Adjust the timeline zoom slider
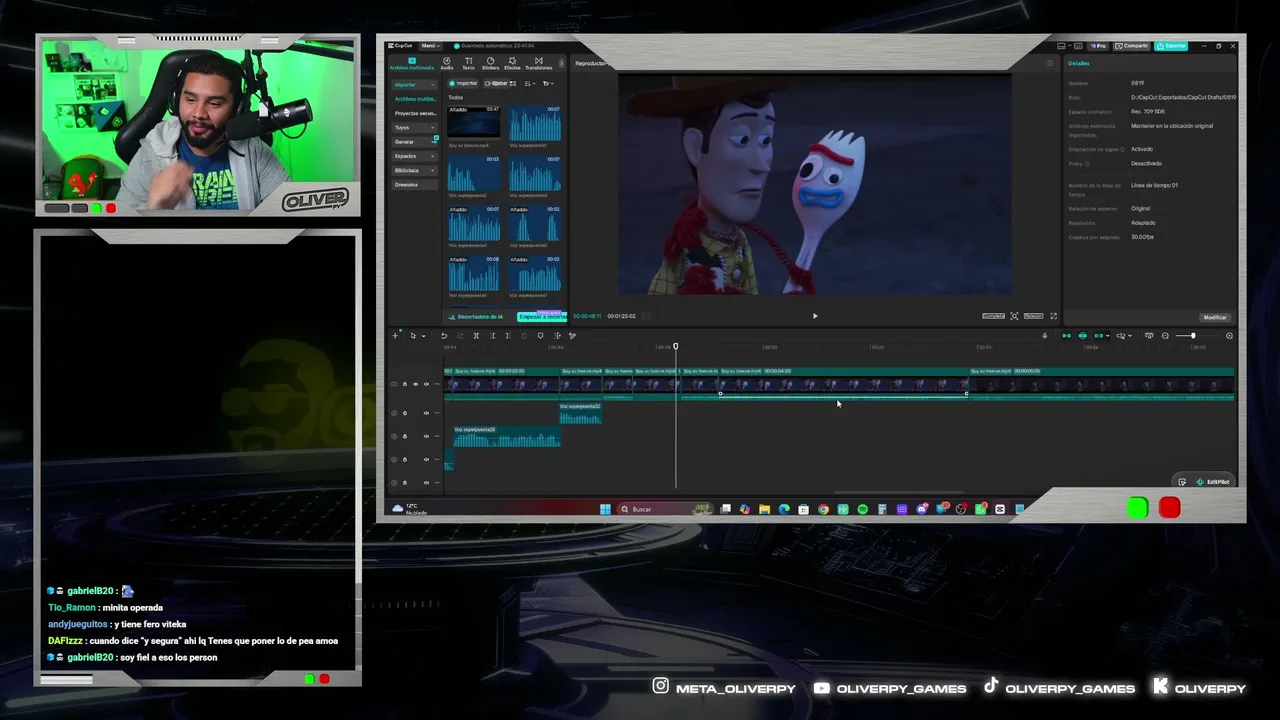The height and width of the screenshot is (720, 1280). point(1193,336)
